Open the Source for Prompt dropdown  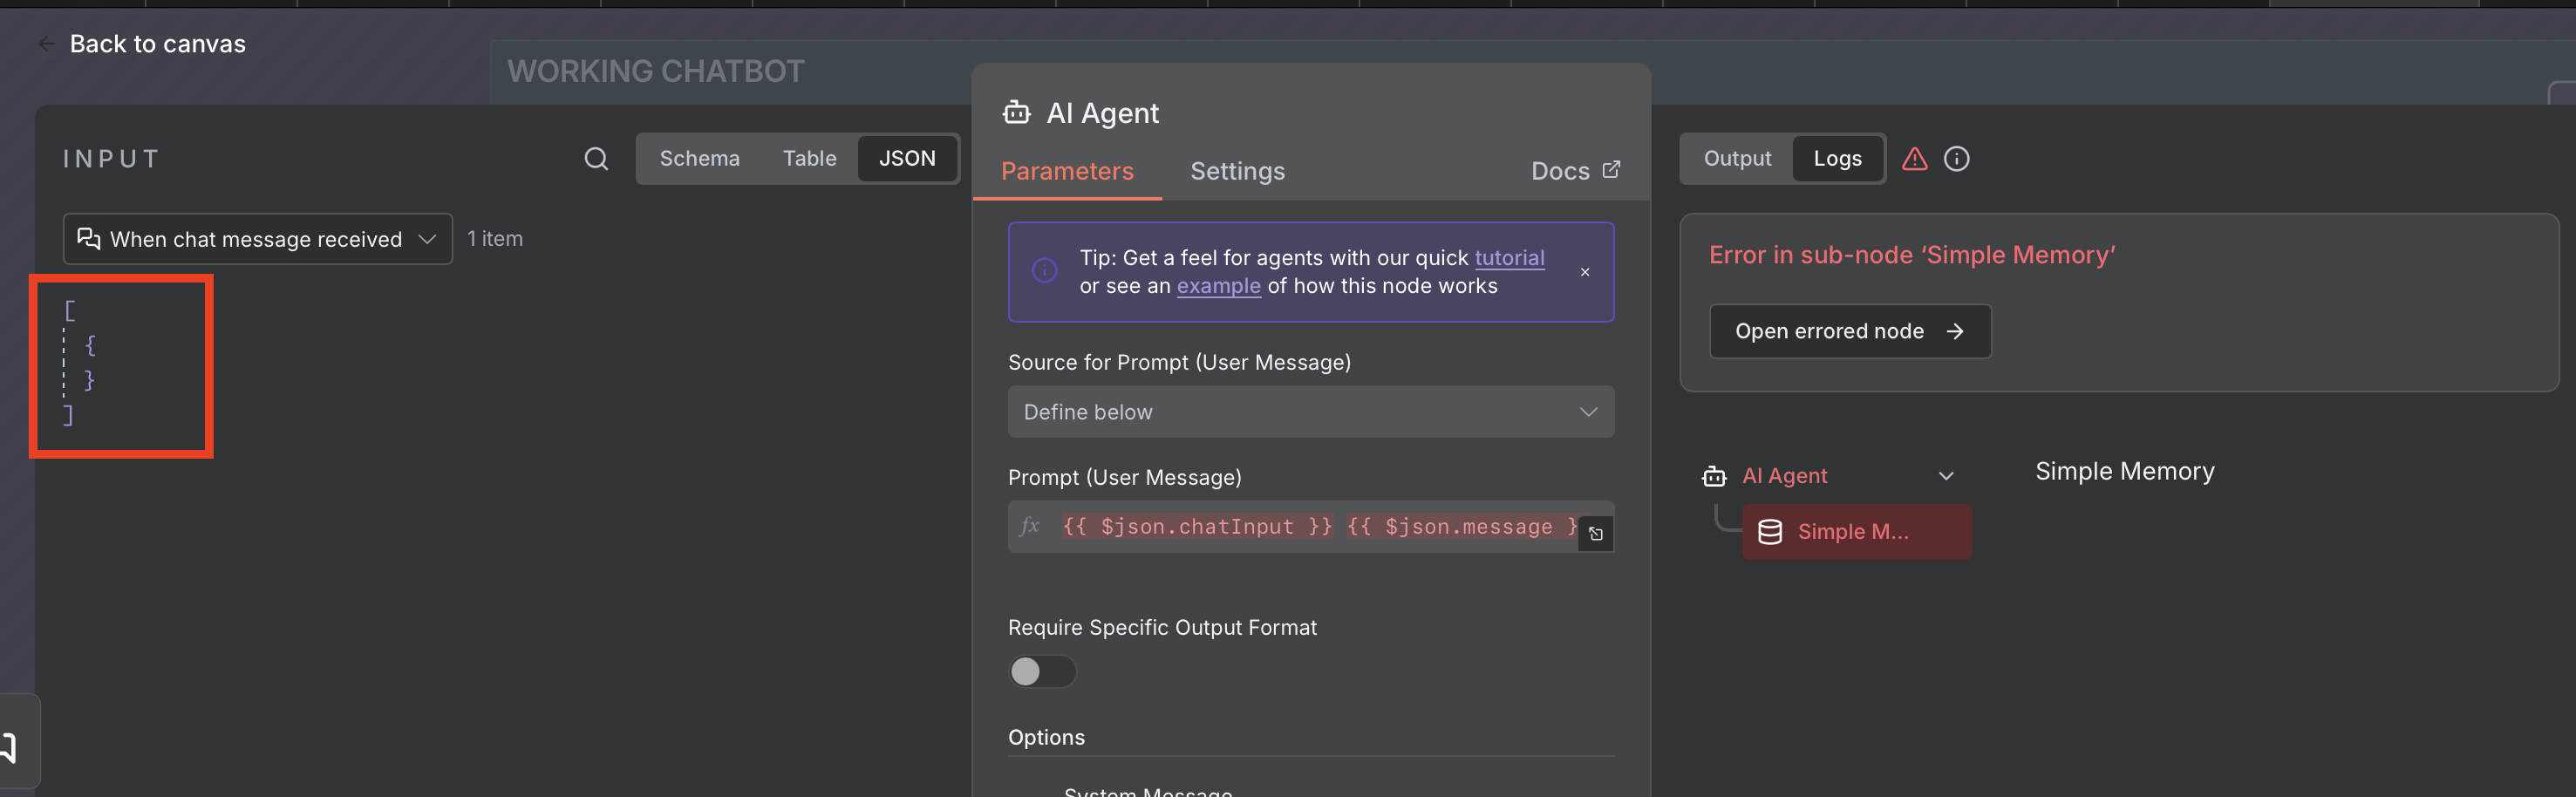click(1310, 412)
